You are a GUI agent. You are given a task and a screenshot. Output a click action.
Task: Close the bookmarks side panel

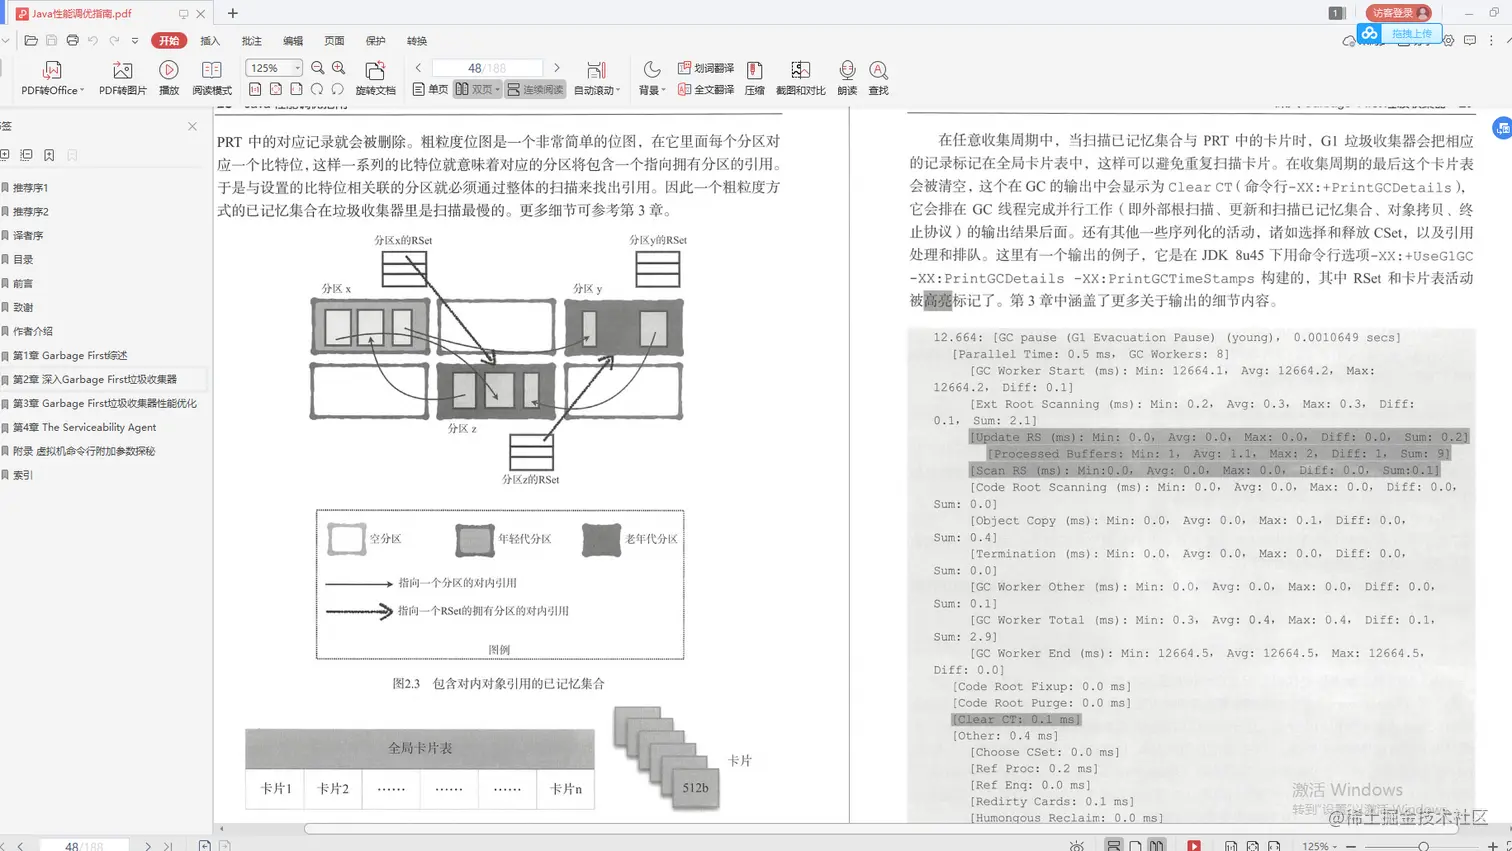click(x=192, y=126)
